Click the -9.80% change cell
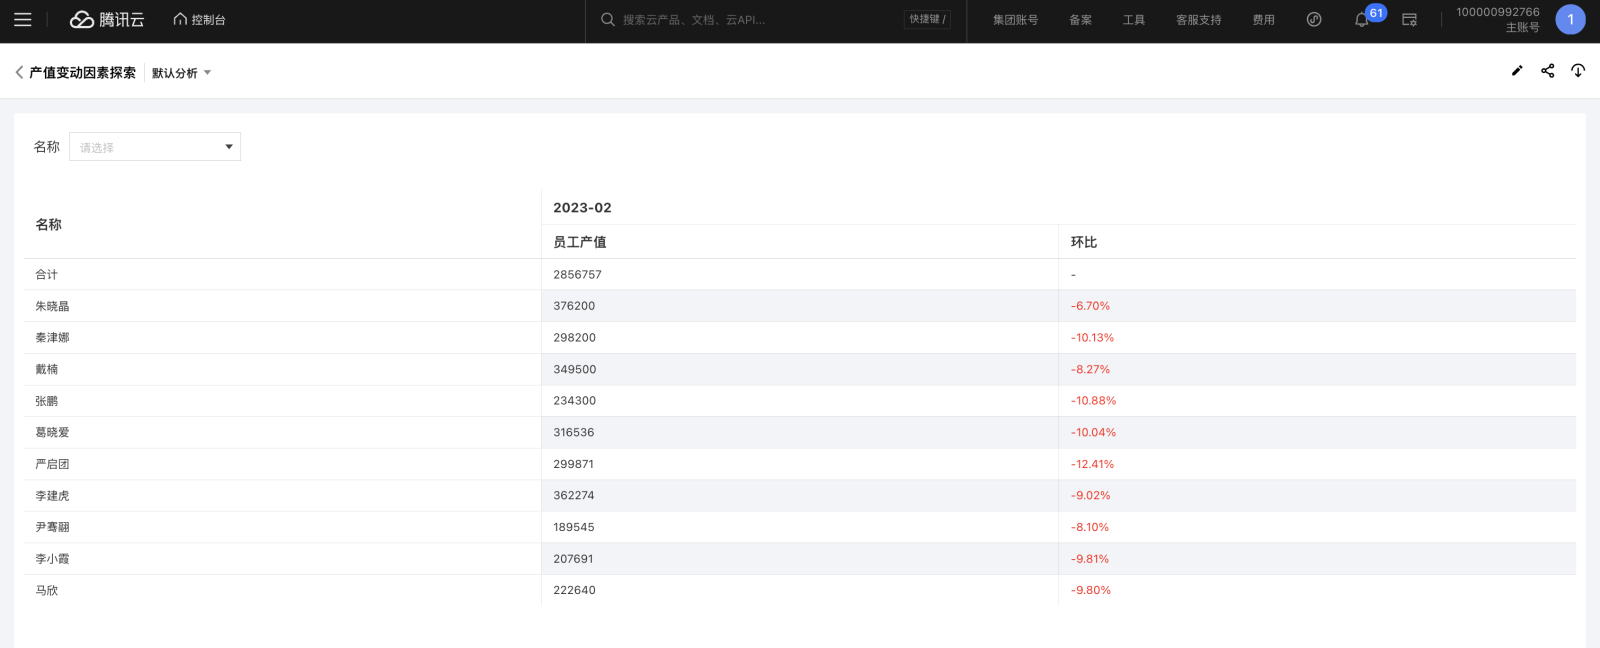This screenshot has width=1600, height=648. pyautogui.click(x=1091, y=591)
